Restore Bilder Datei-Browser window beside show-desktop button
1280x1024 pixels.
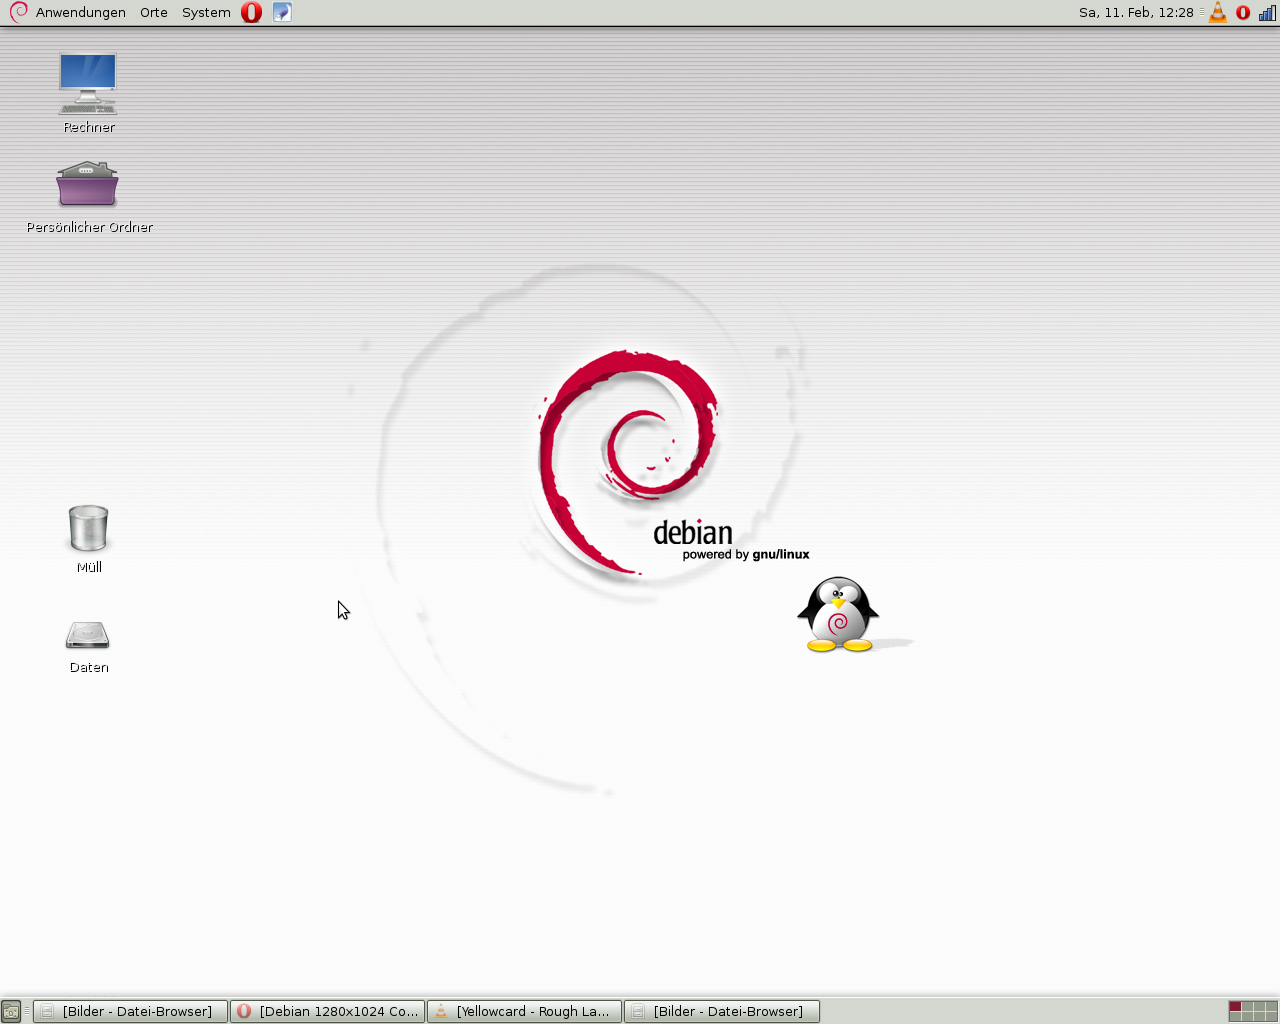pos(130,1012)
